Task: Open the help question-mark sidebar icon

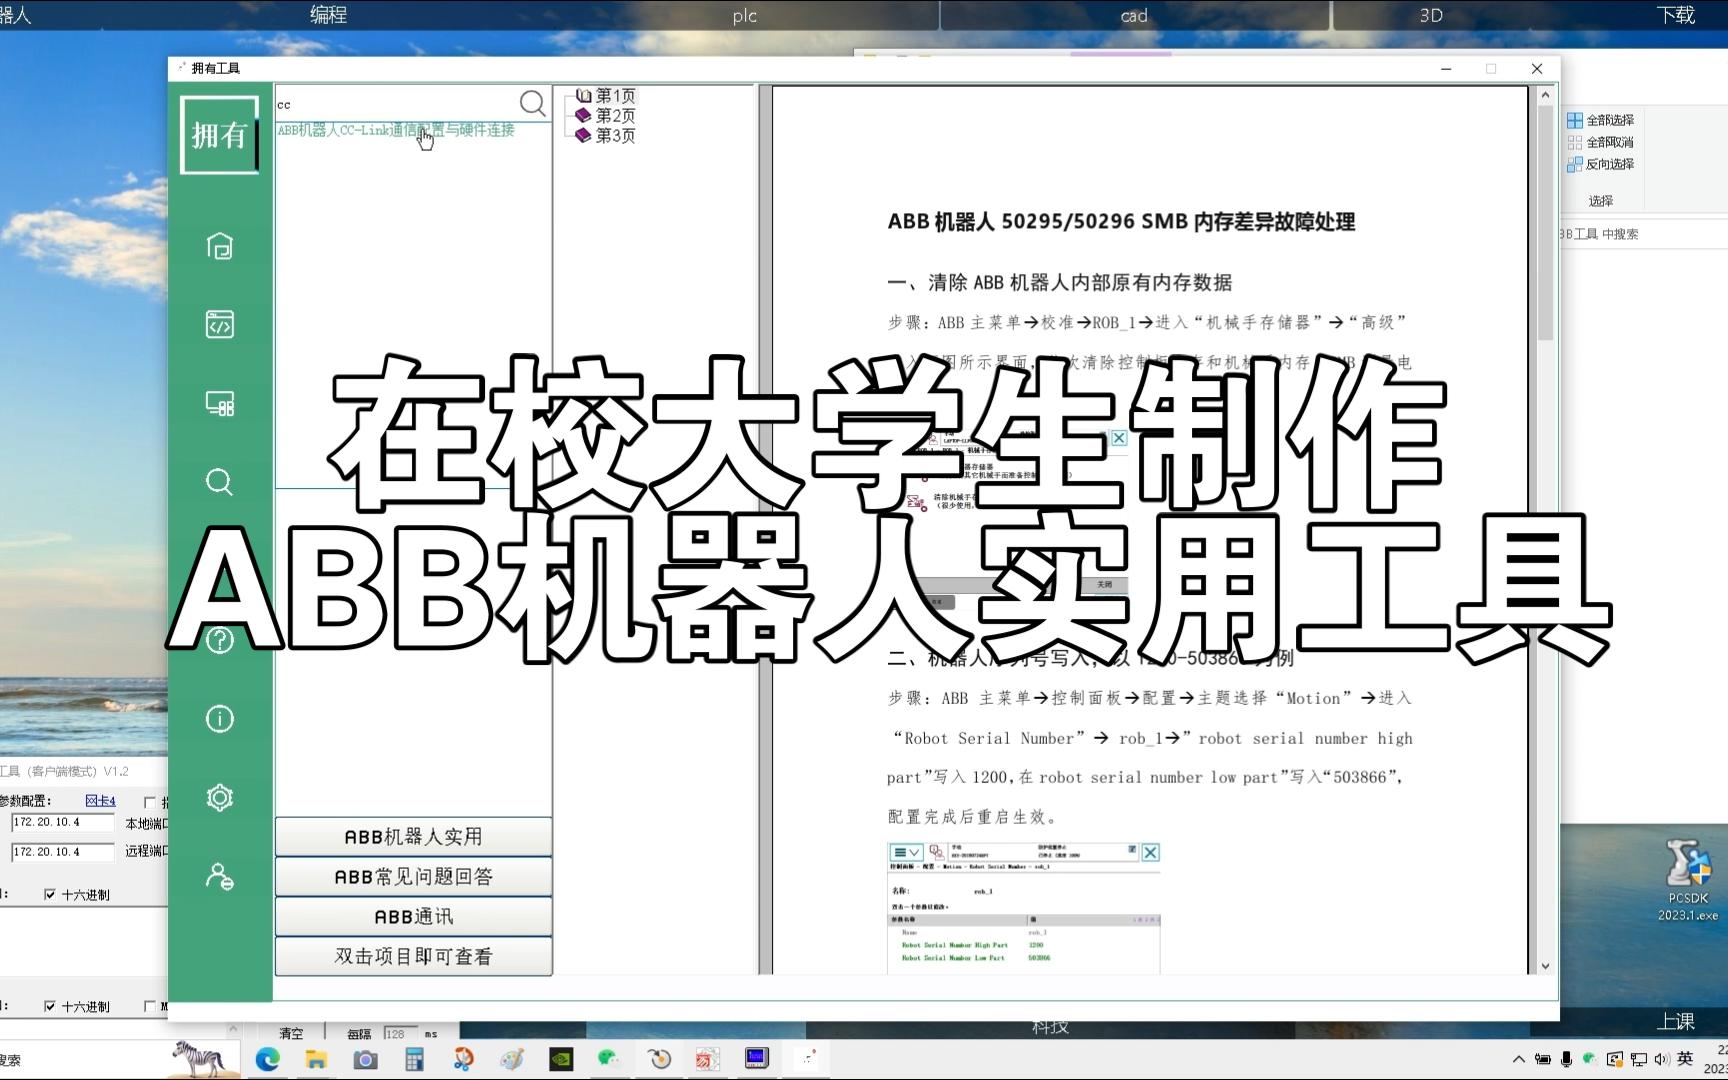Action: 219,640
